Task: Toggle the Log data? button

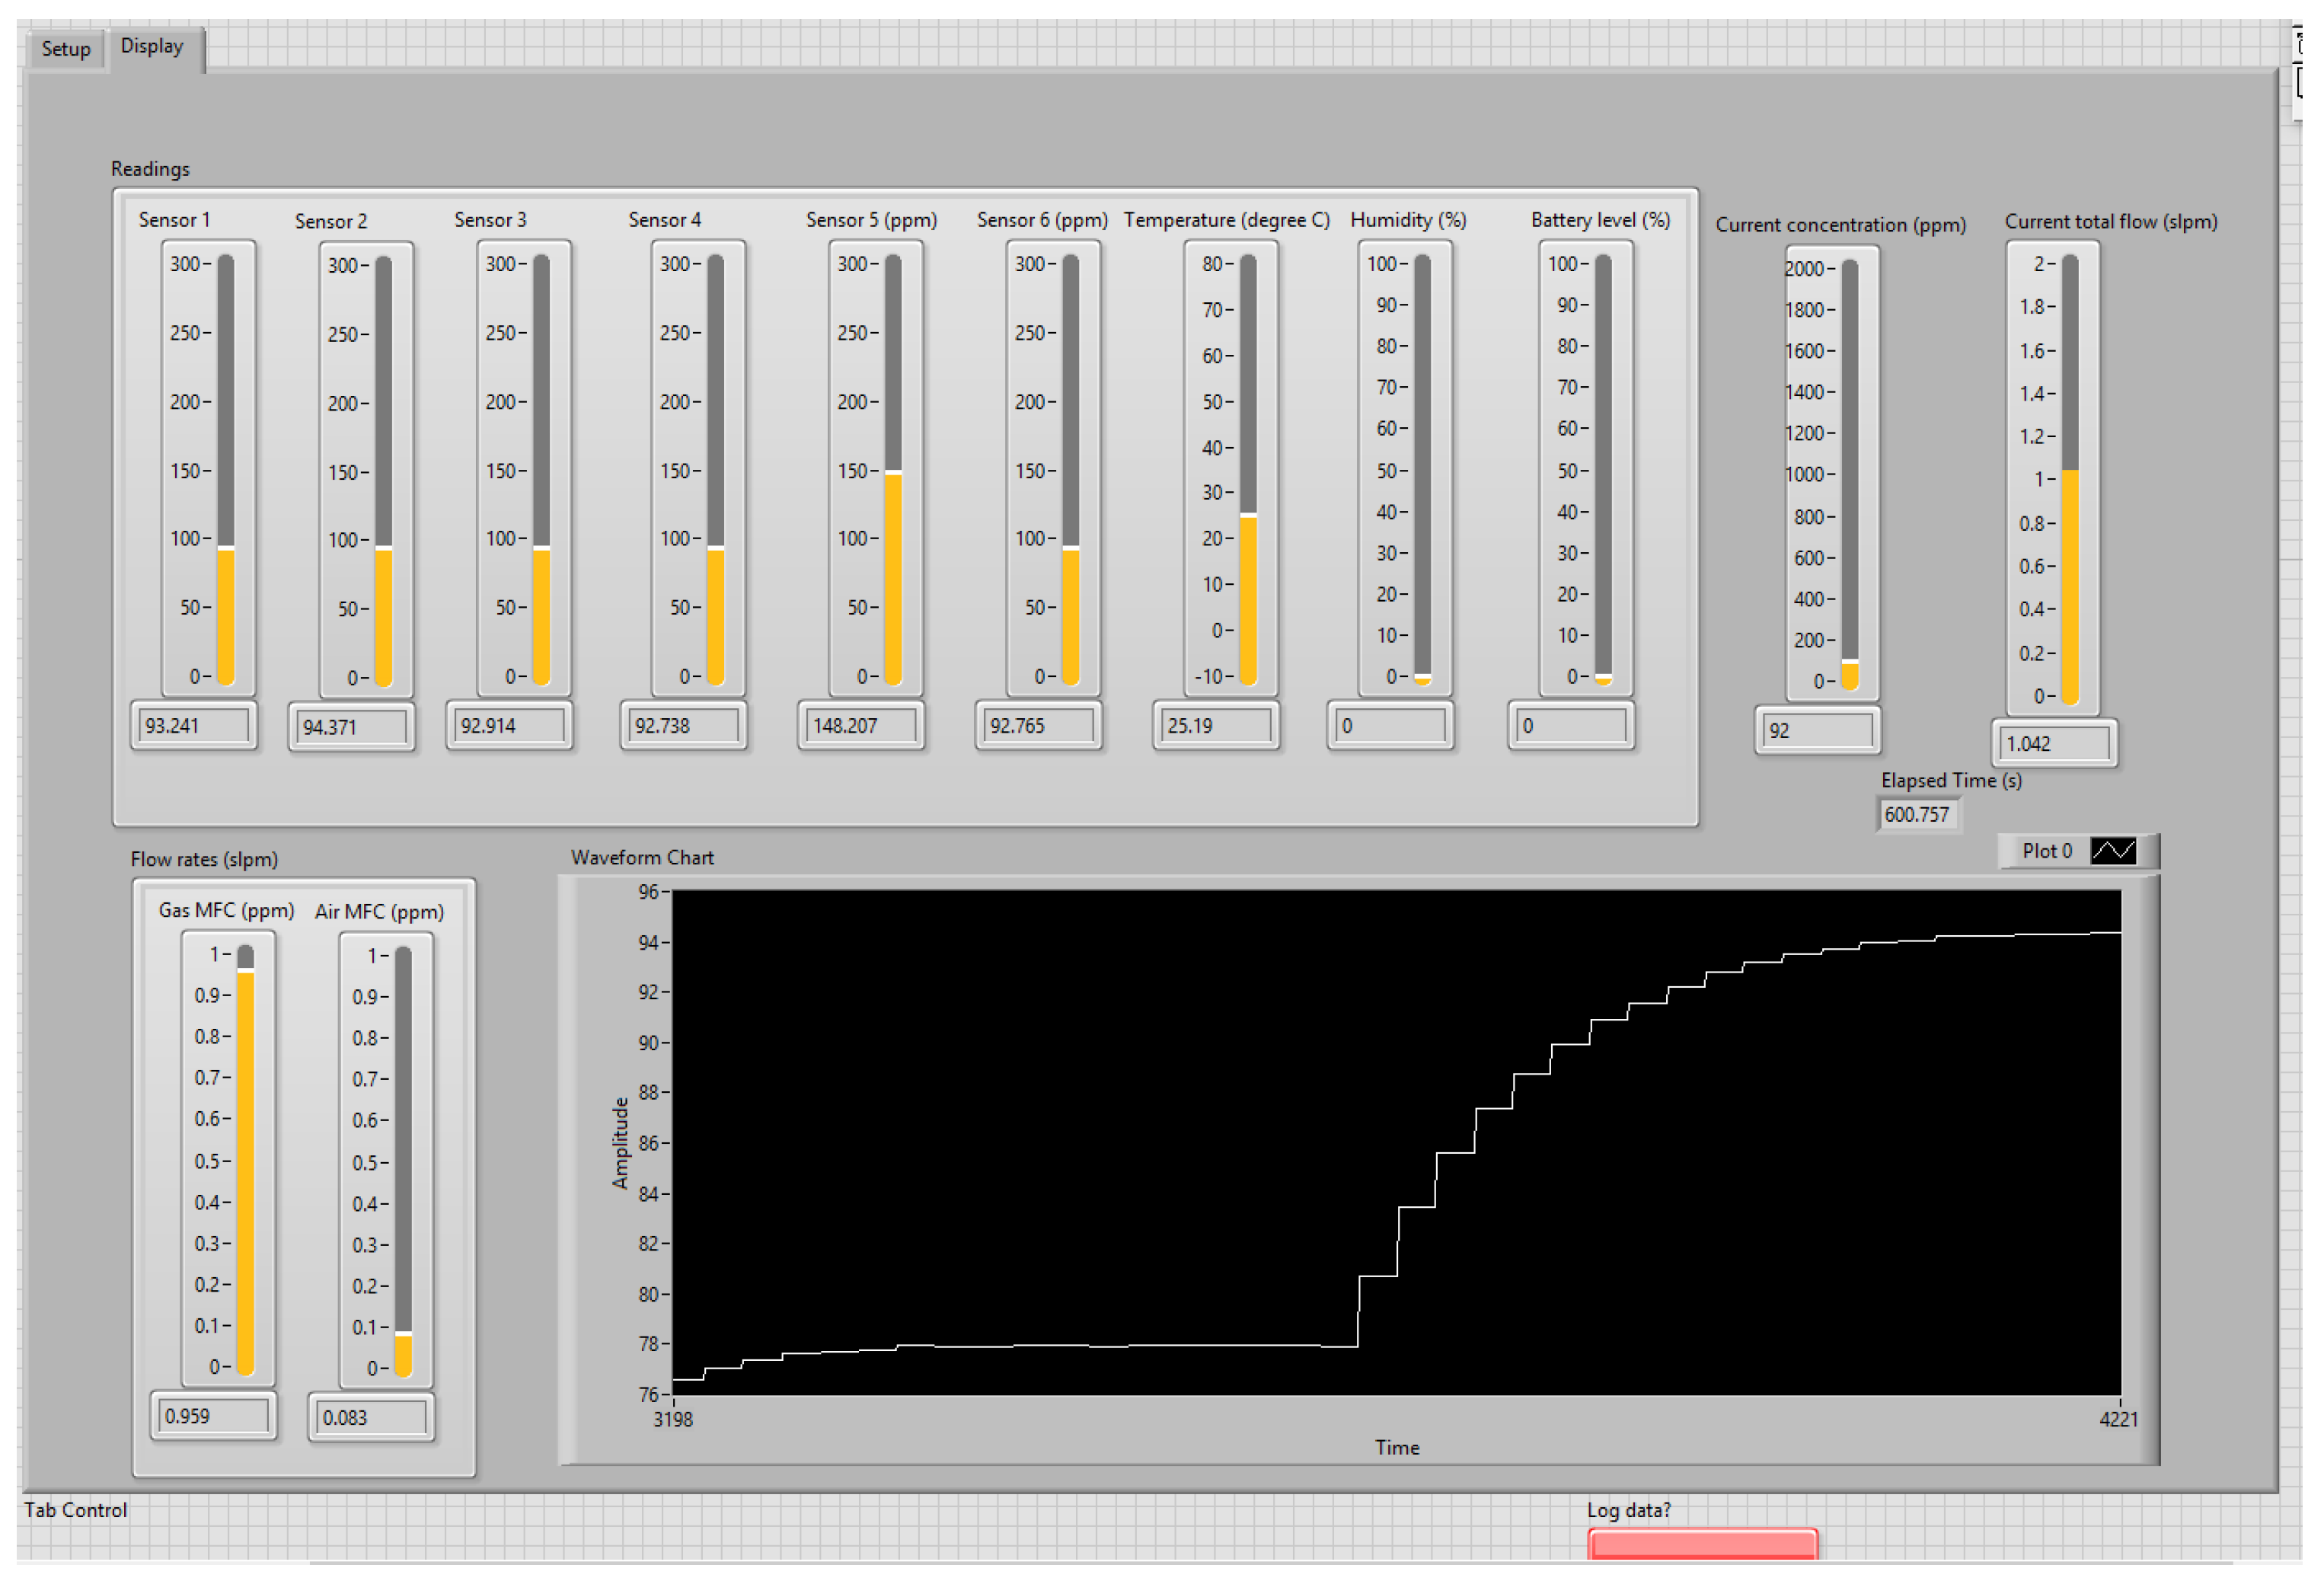Action: [x=1702, y=1544]
